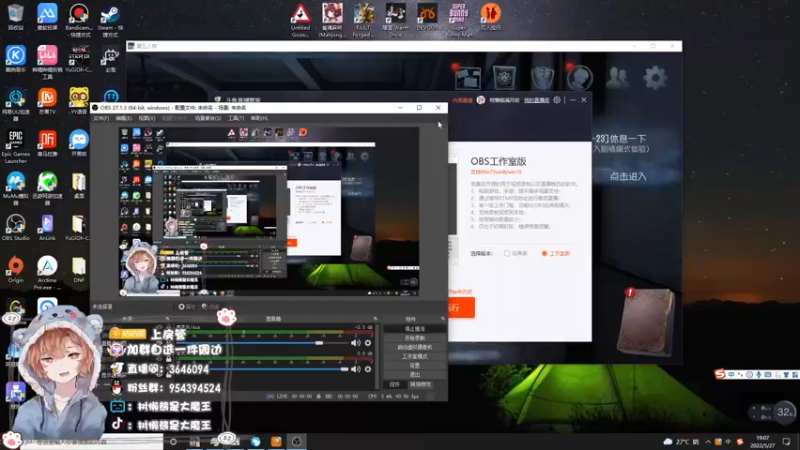Viewport: 800px width, 450px height.
Task: Open OBS 视图(V) menu
Action: coord(147,118)
